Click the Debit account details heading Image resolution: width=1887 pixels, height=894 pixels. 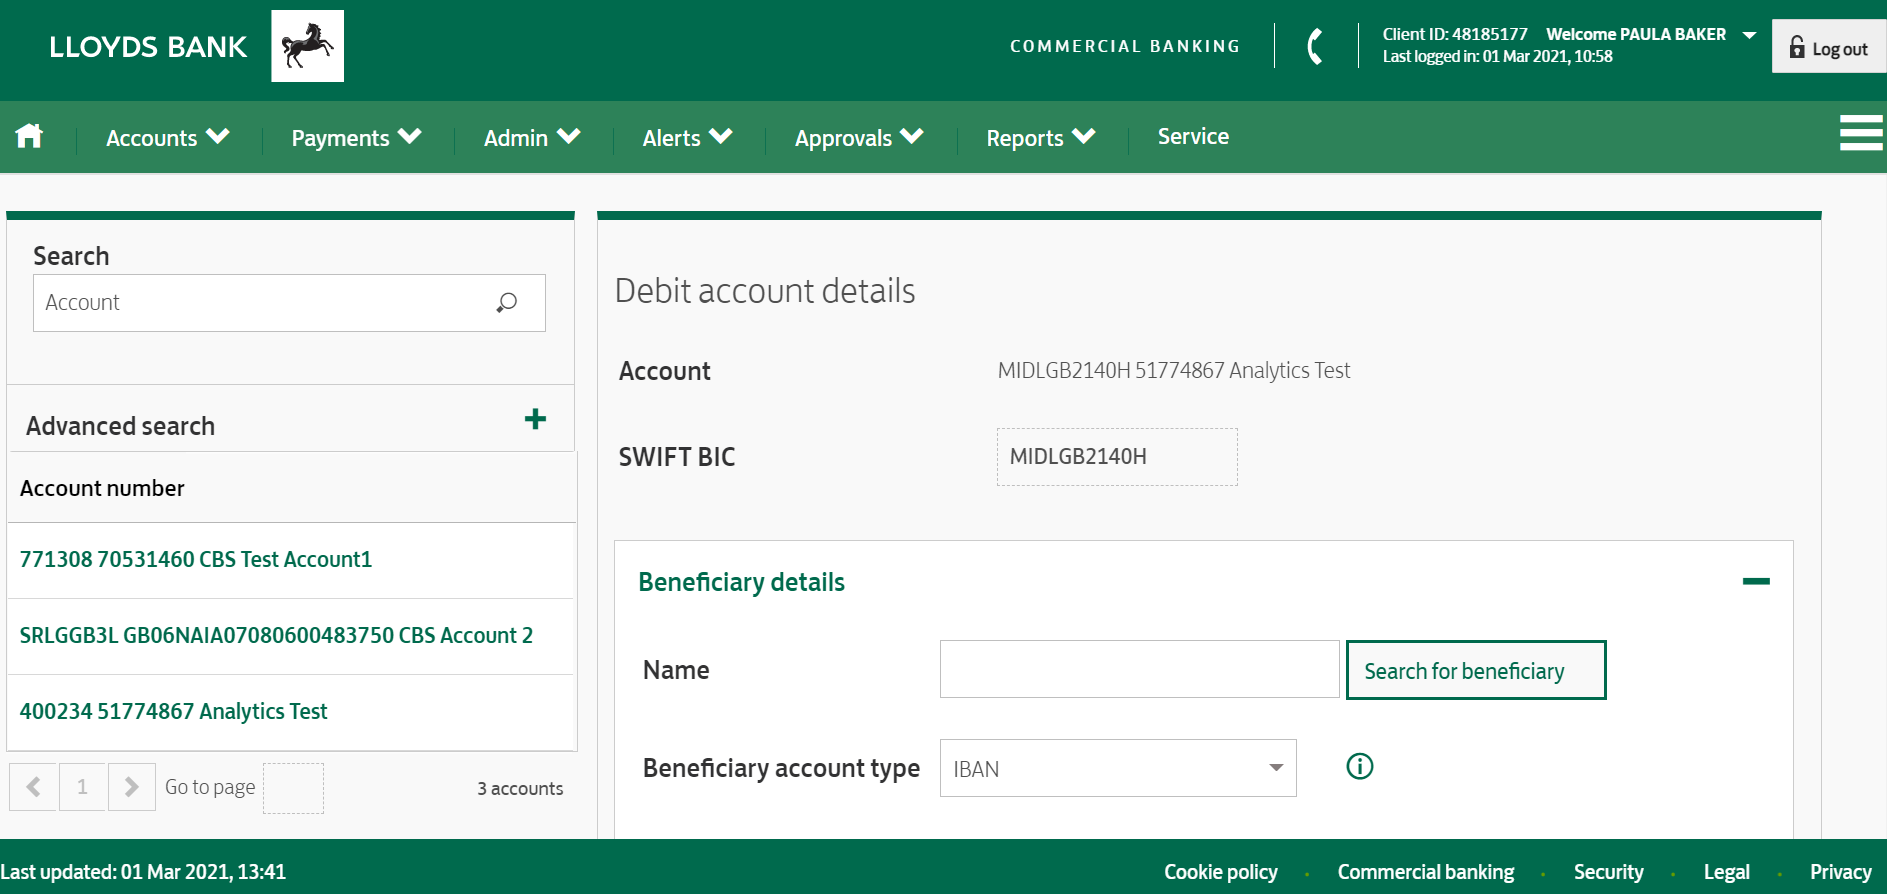coord(765,291)
